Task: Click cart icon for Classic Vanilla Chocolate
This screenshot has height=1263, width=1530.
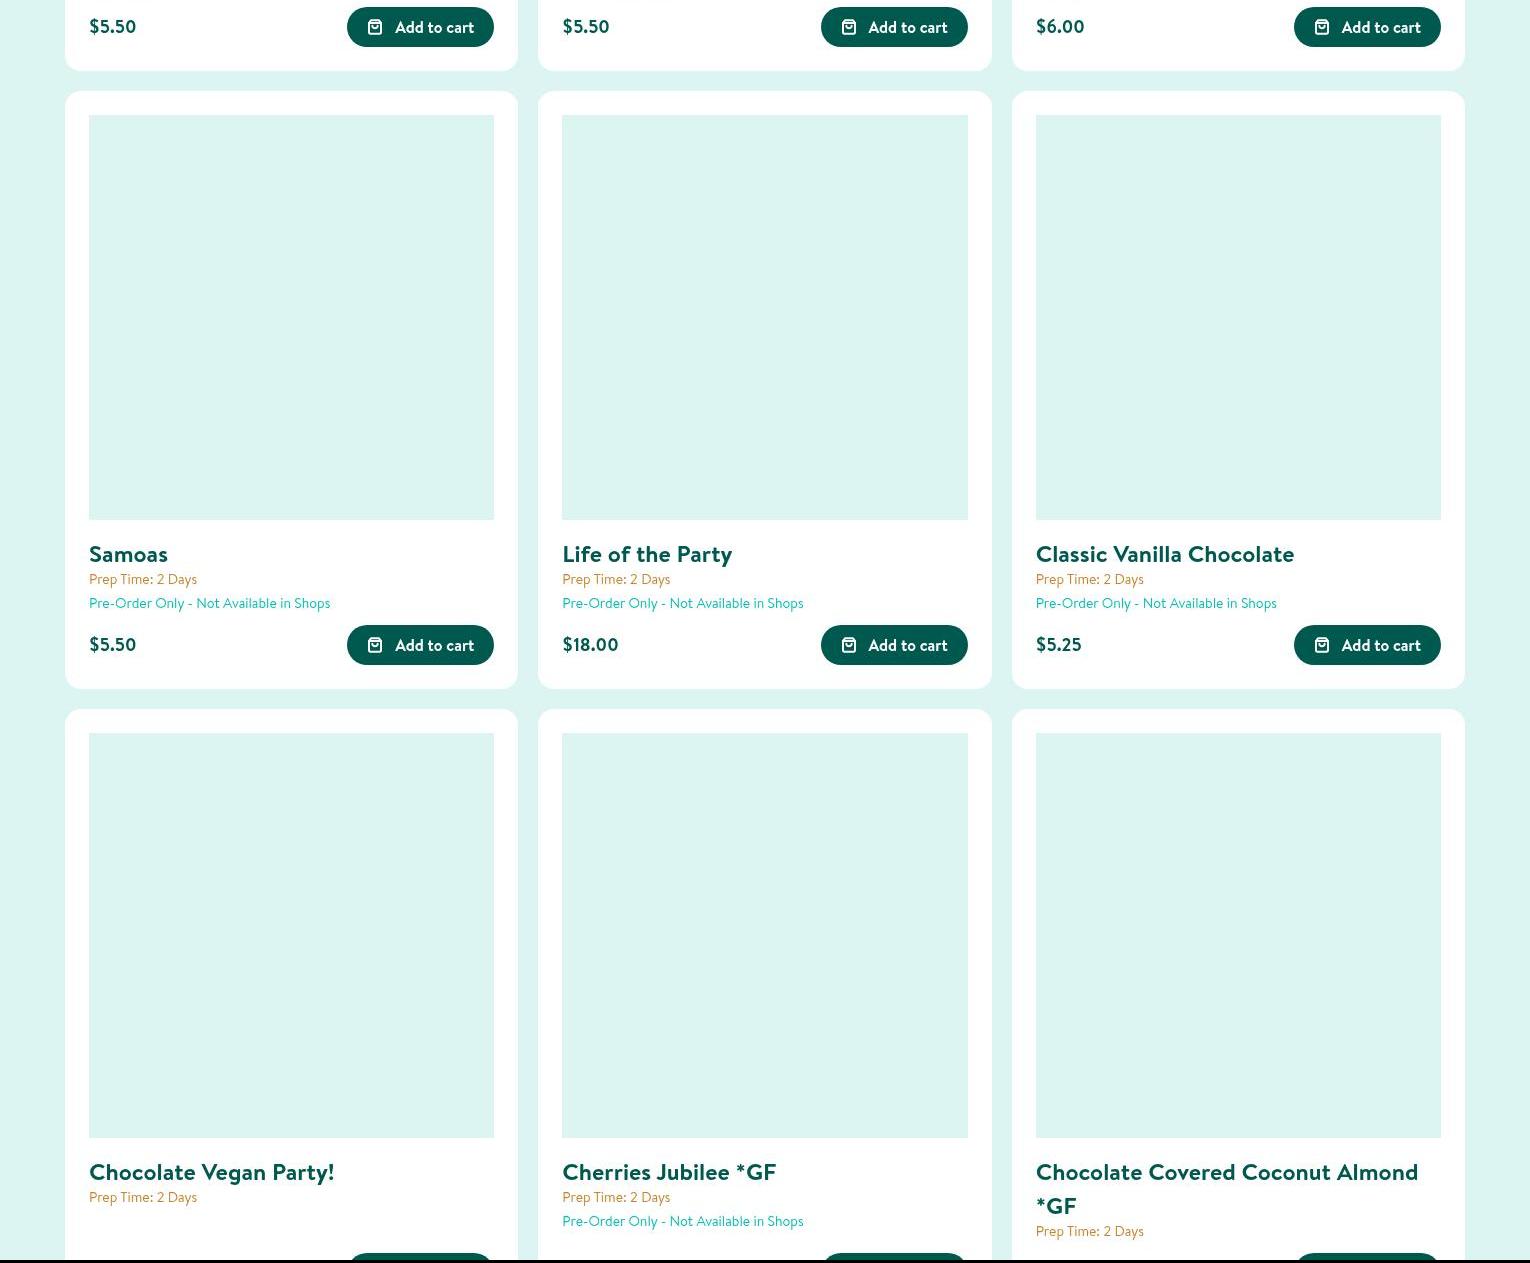Action: (x=1322, y=645)
